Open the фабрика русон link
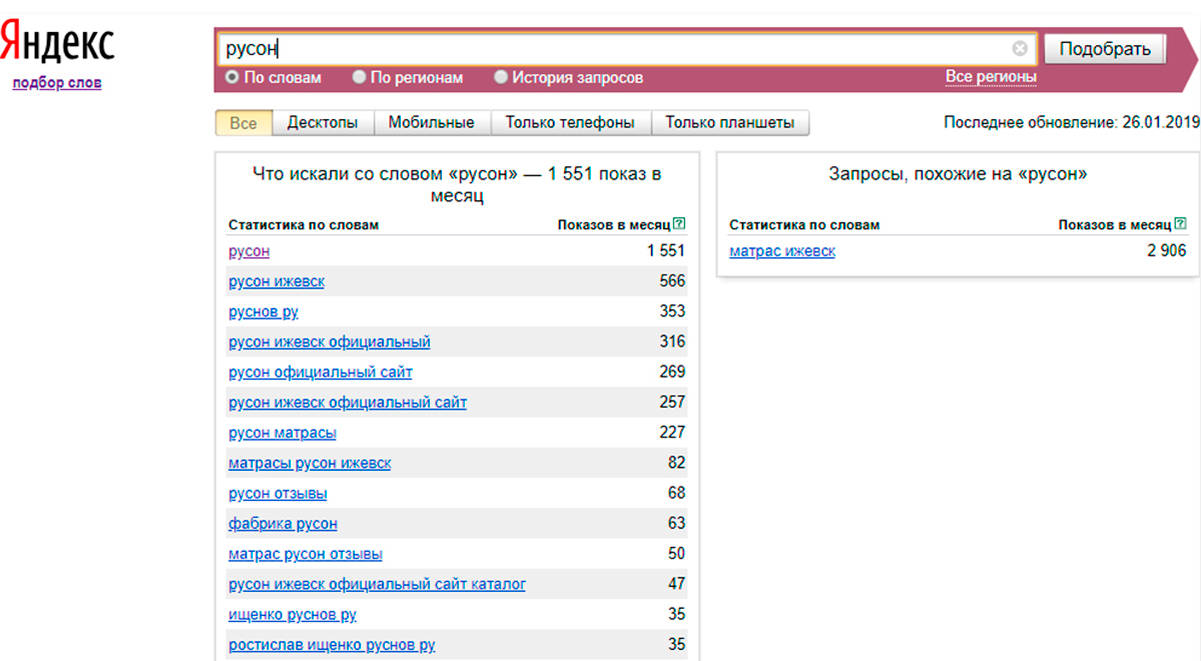This screenshot has height=661, width=1201. point(282,524)
